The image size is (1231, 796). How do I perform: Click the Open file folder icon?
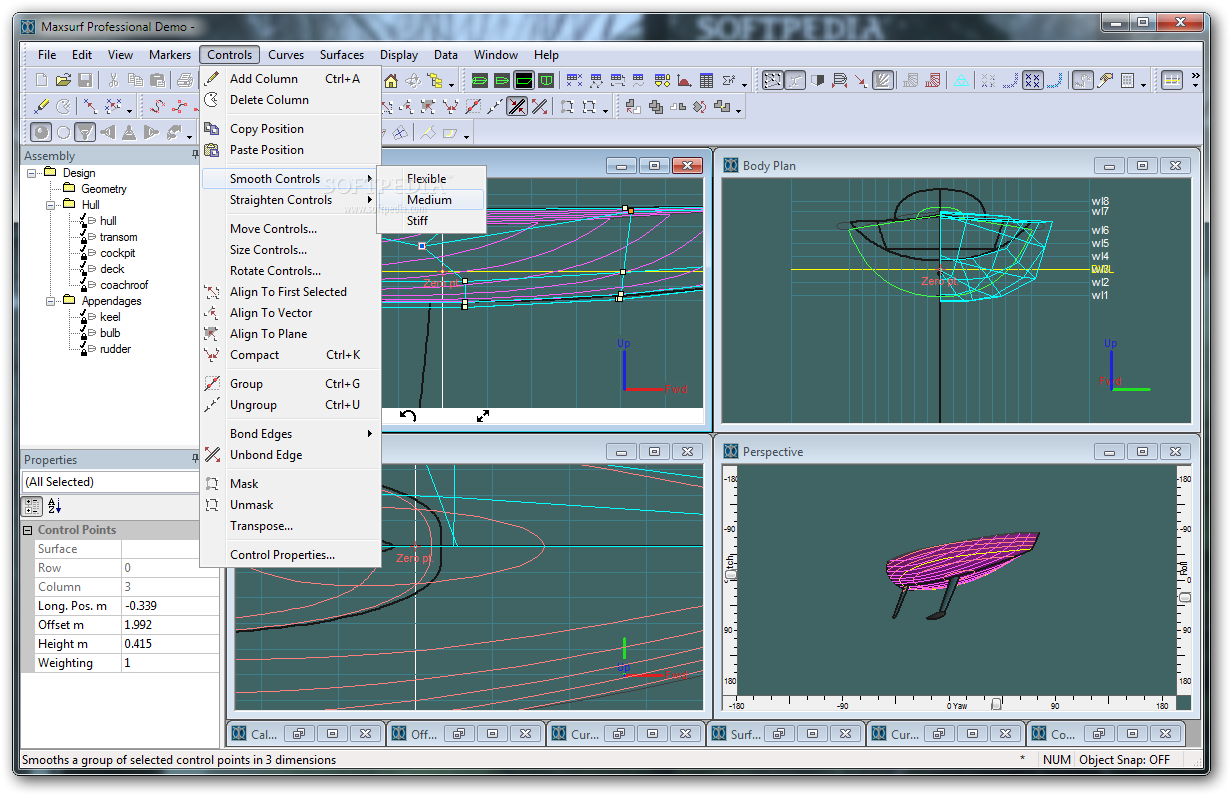click(63, 80)
